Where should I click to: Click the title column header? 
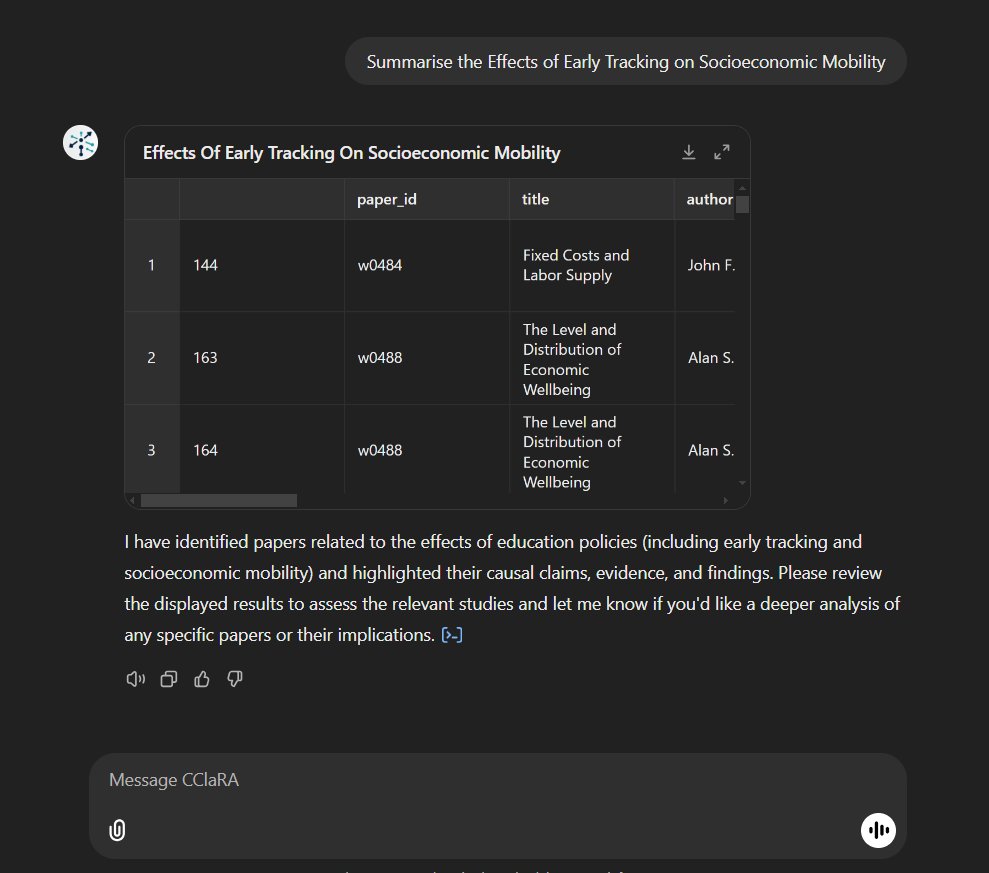tap(592, 199)
